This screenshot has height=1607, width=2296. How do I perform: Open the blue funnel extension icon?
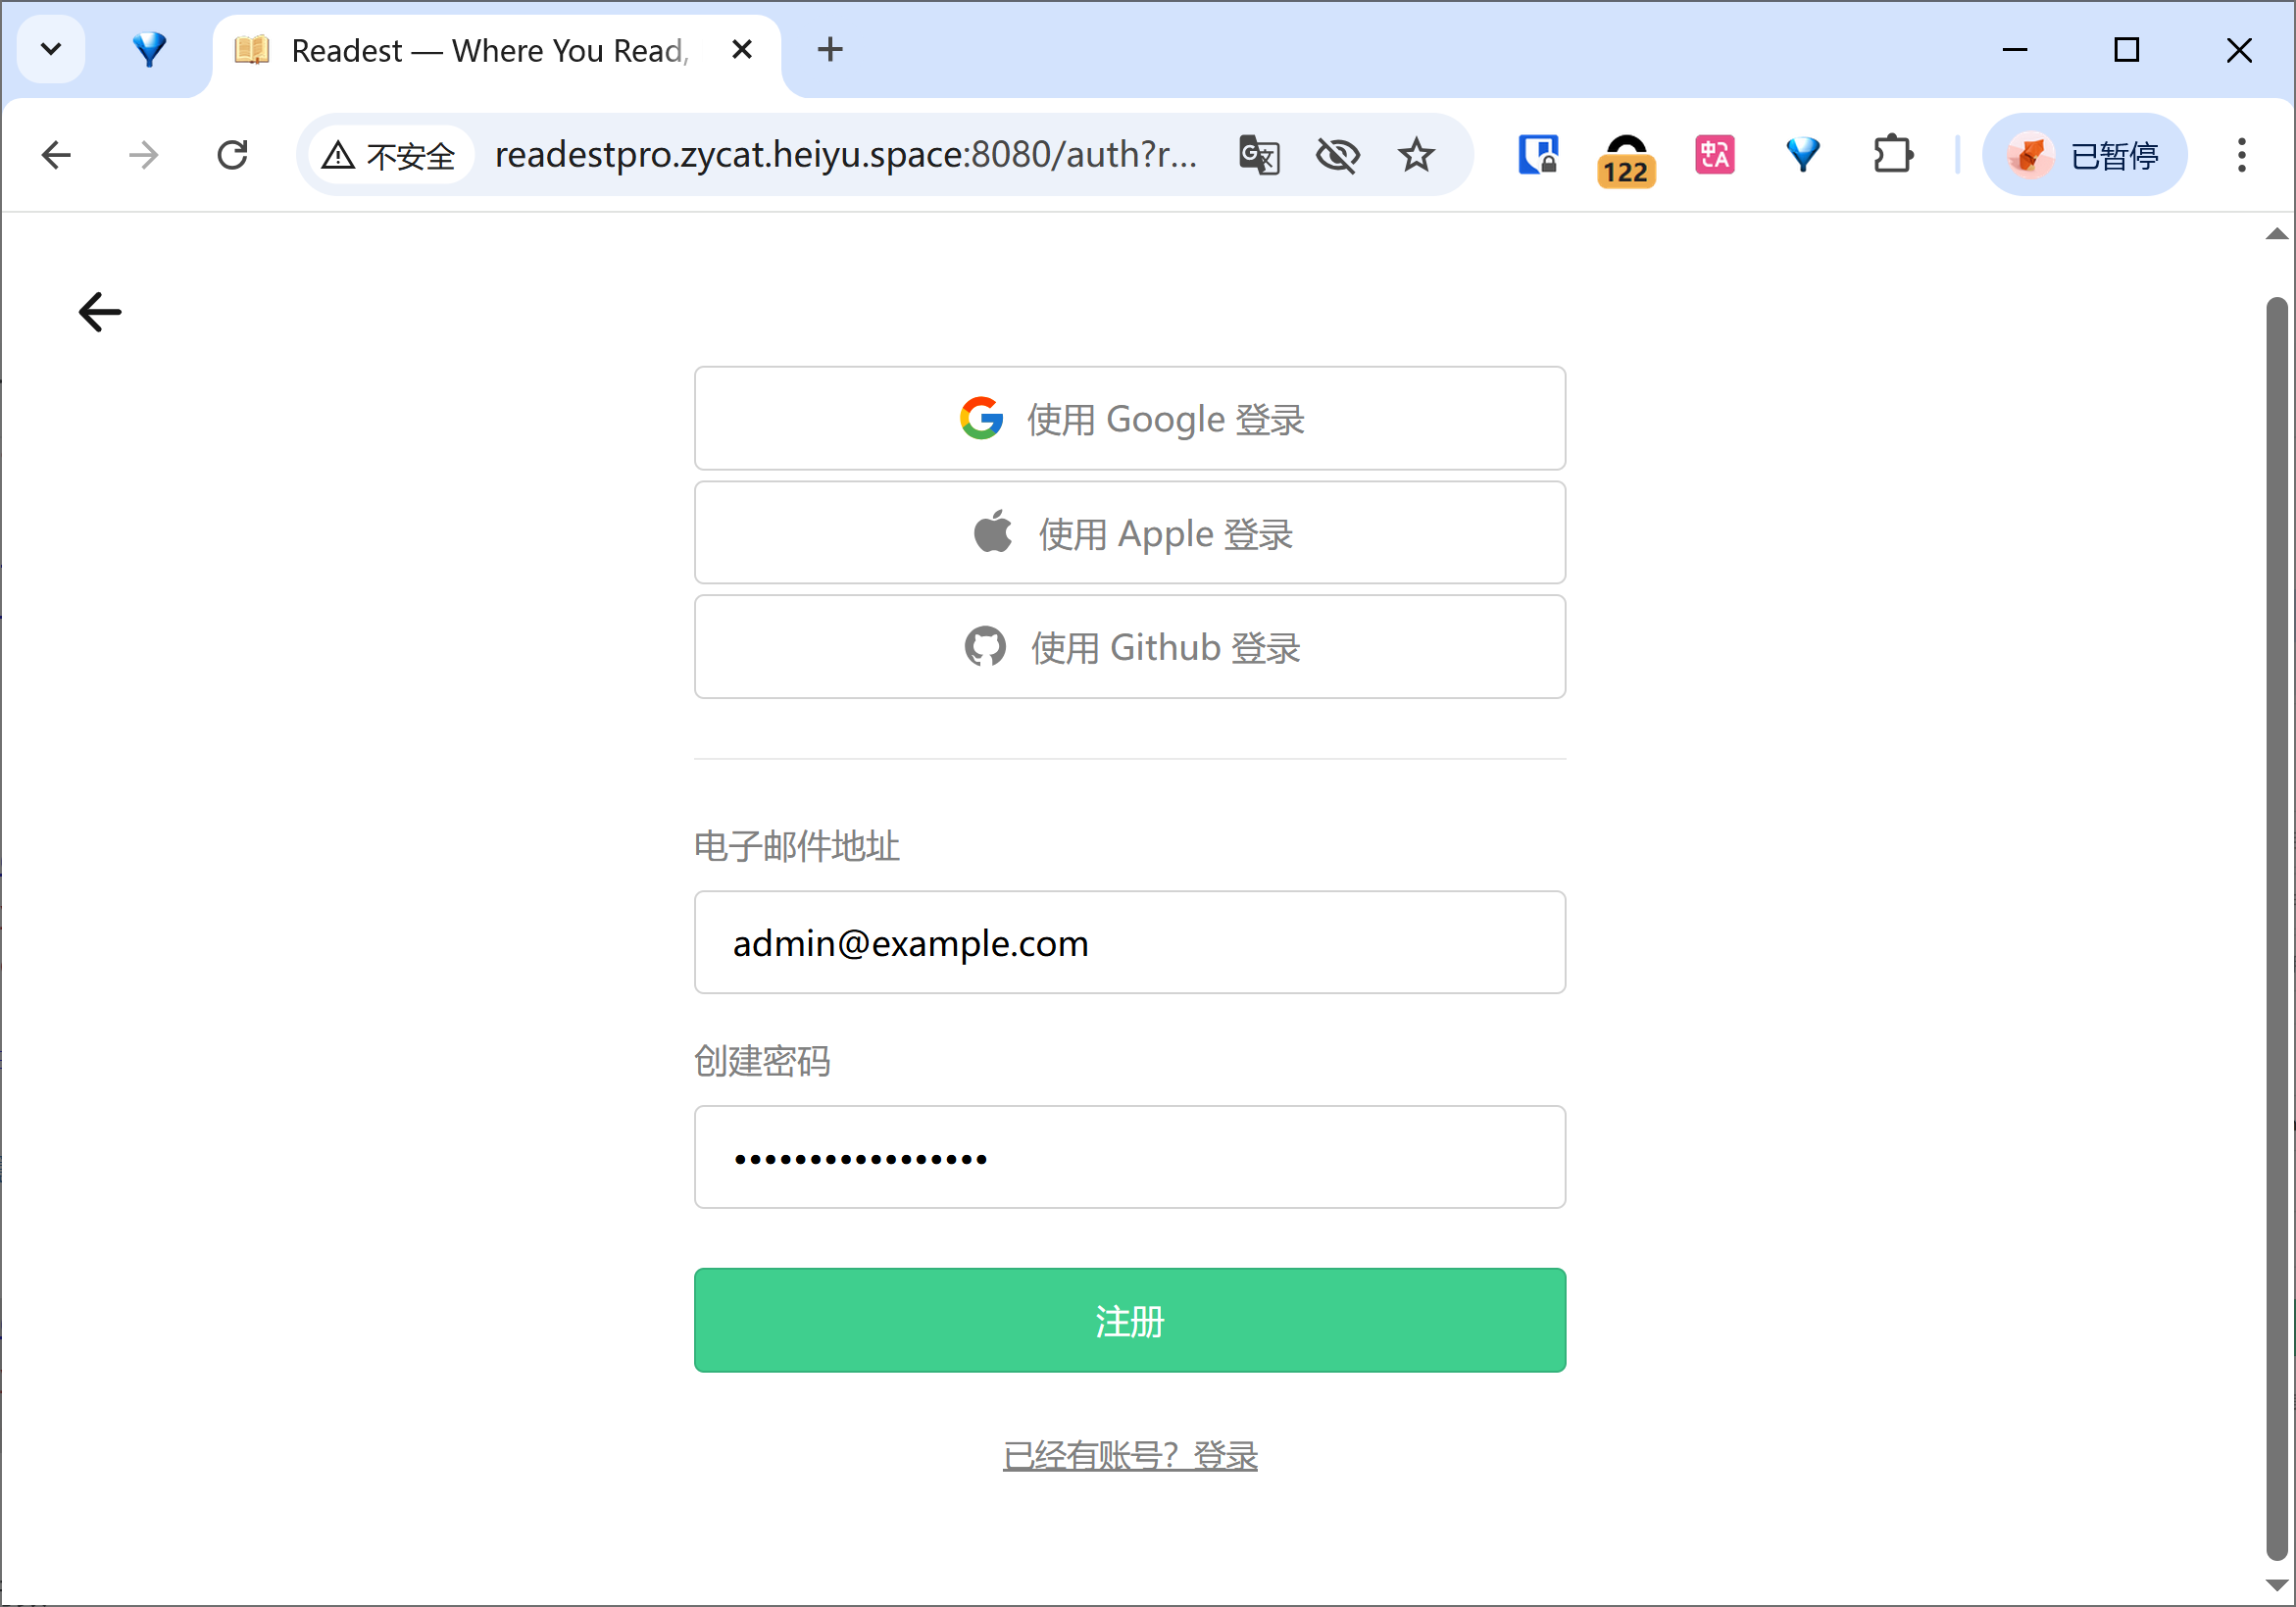1802,155
